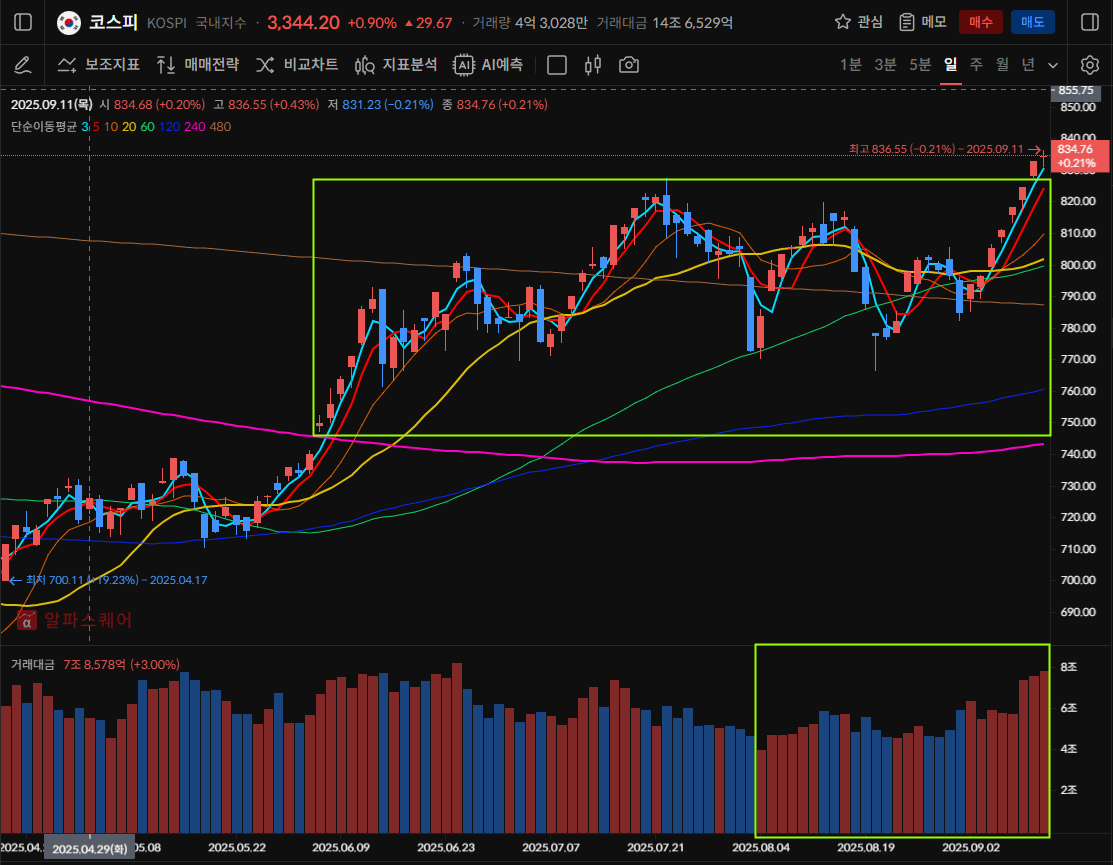Click the square layout icon

[557, 65]
